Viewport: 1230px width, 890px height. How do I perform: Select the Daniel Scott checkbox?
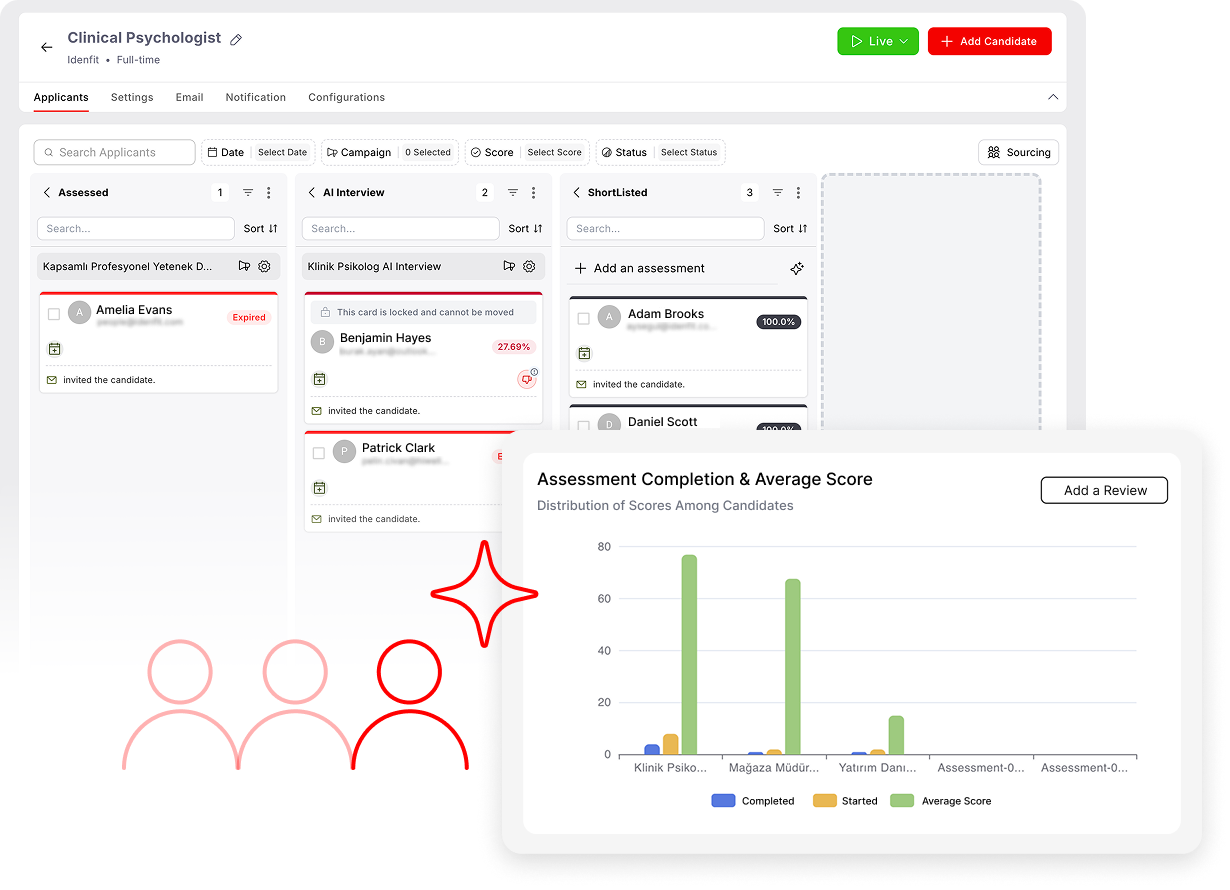pos(584,426)
